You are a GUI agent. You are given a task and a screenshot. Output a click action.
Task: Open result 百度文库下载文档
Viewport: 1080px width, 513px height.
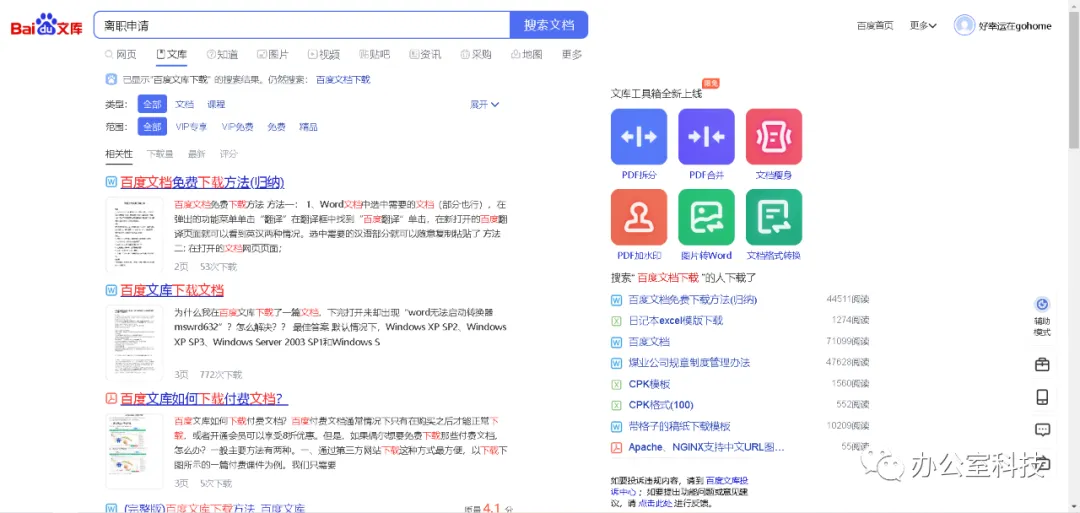[172, 290]
